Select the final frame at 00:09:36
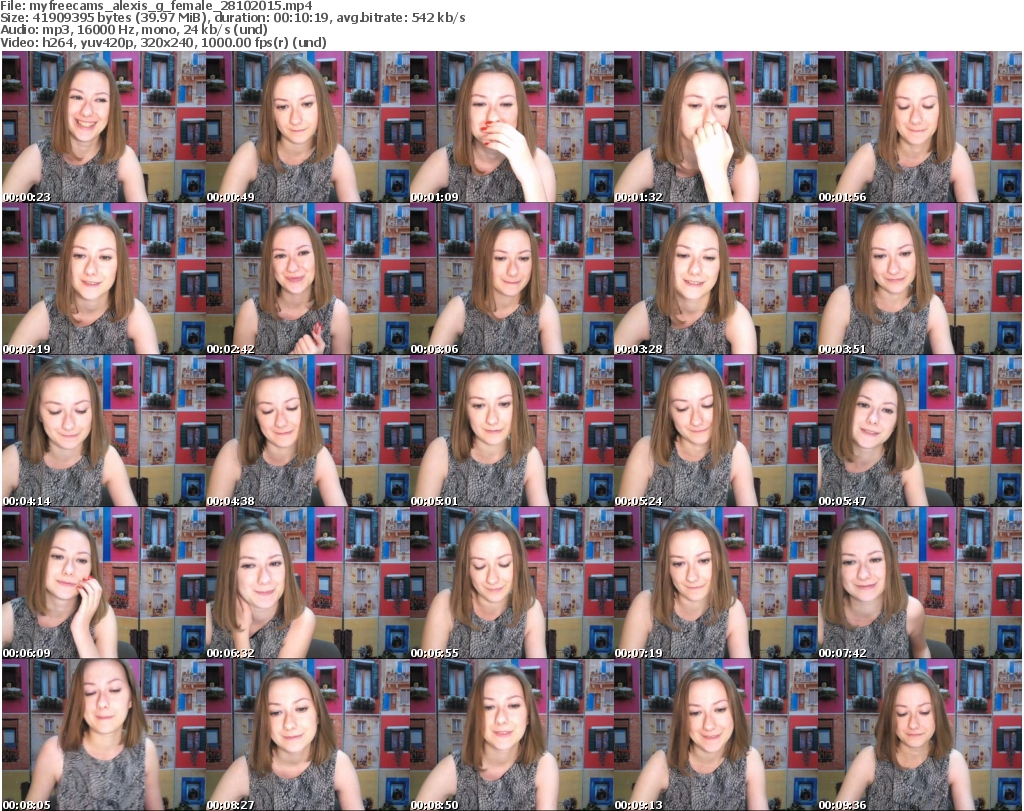Viewport: 1024px width, 811px height. (920, 735)
